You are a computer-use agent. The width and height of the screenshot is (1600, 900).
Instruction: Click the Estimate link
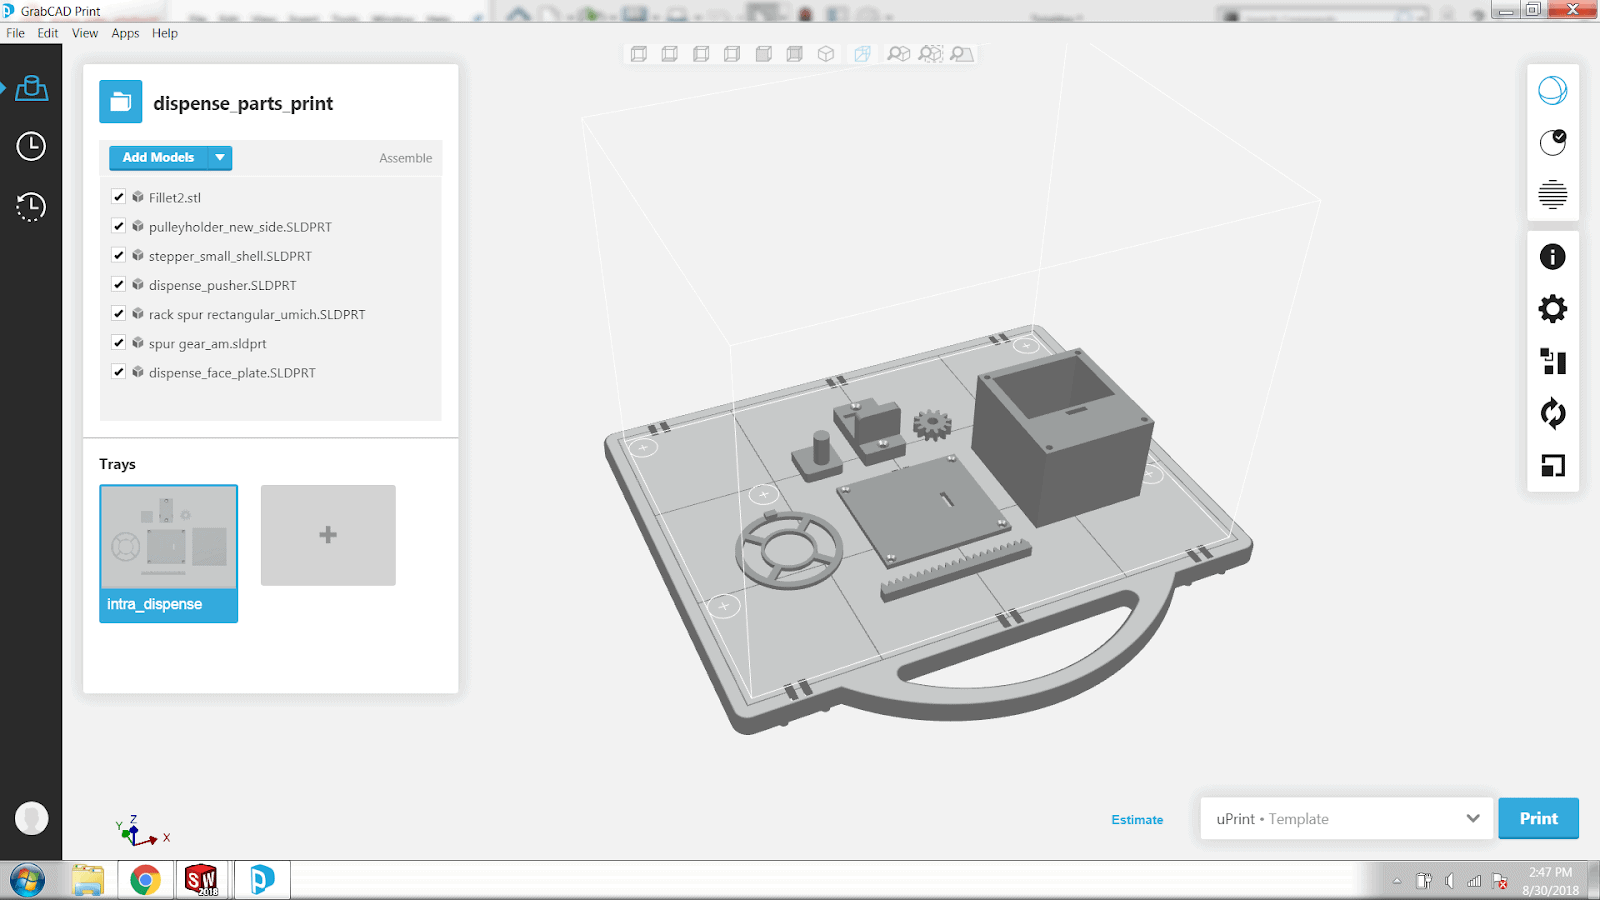1137,820
